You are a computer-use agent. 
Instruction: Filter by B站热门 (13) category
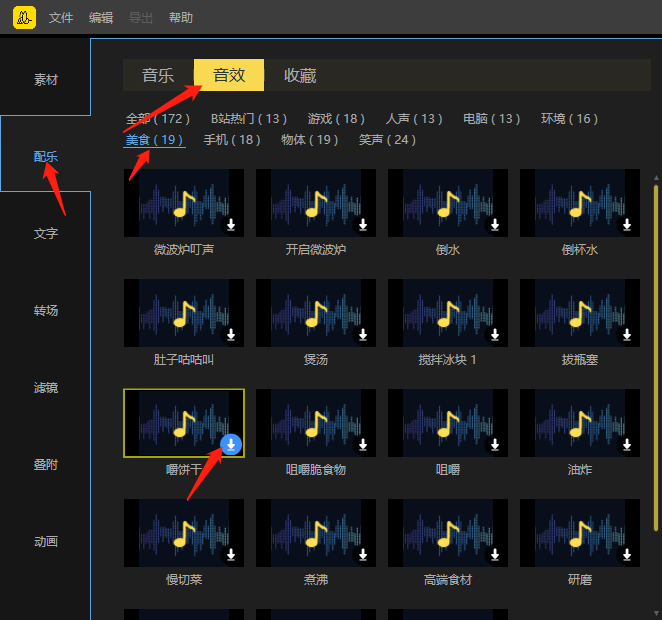pos(248,119)
